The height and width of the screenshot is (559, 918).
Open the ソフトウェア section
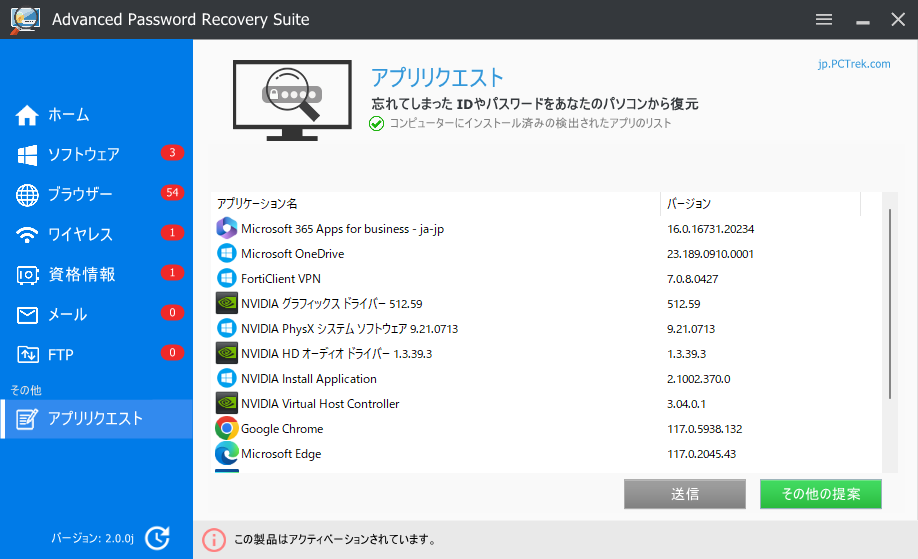pyautogui.click(x=83, y=155)
